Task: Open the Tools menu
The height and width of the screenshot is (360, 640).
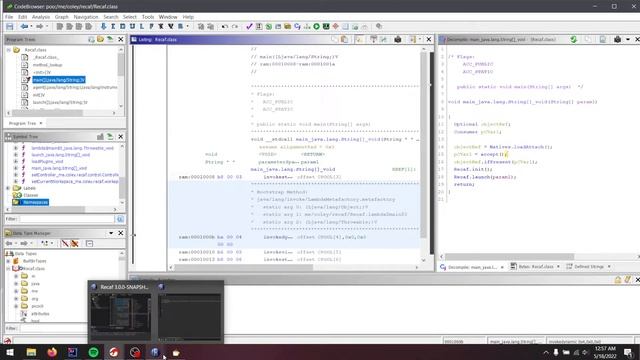Action: click(x=148, y=17)
